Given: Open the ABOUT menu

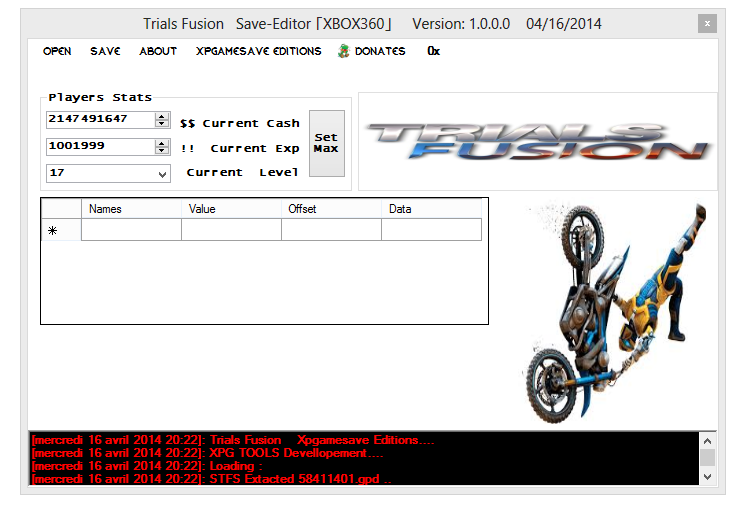Looking at the screenshot, I should coord(158,51).
